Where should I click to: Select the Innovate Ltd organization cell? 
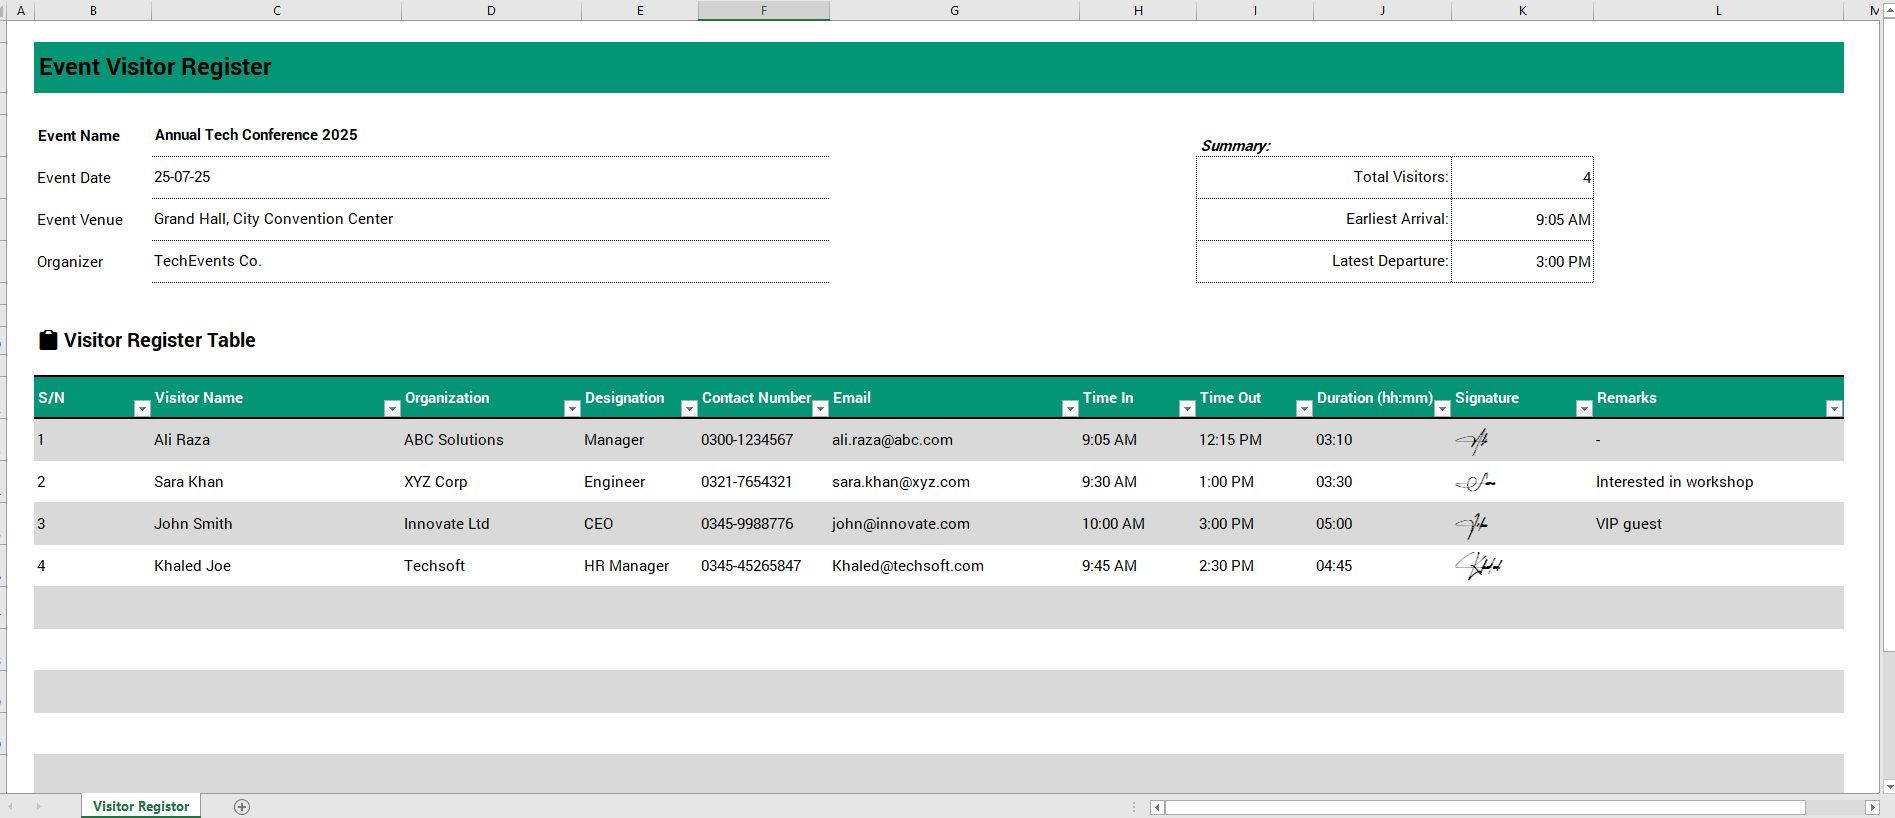pyautogui.click(x=491, y=524)
